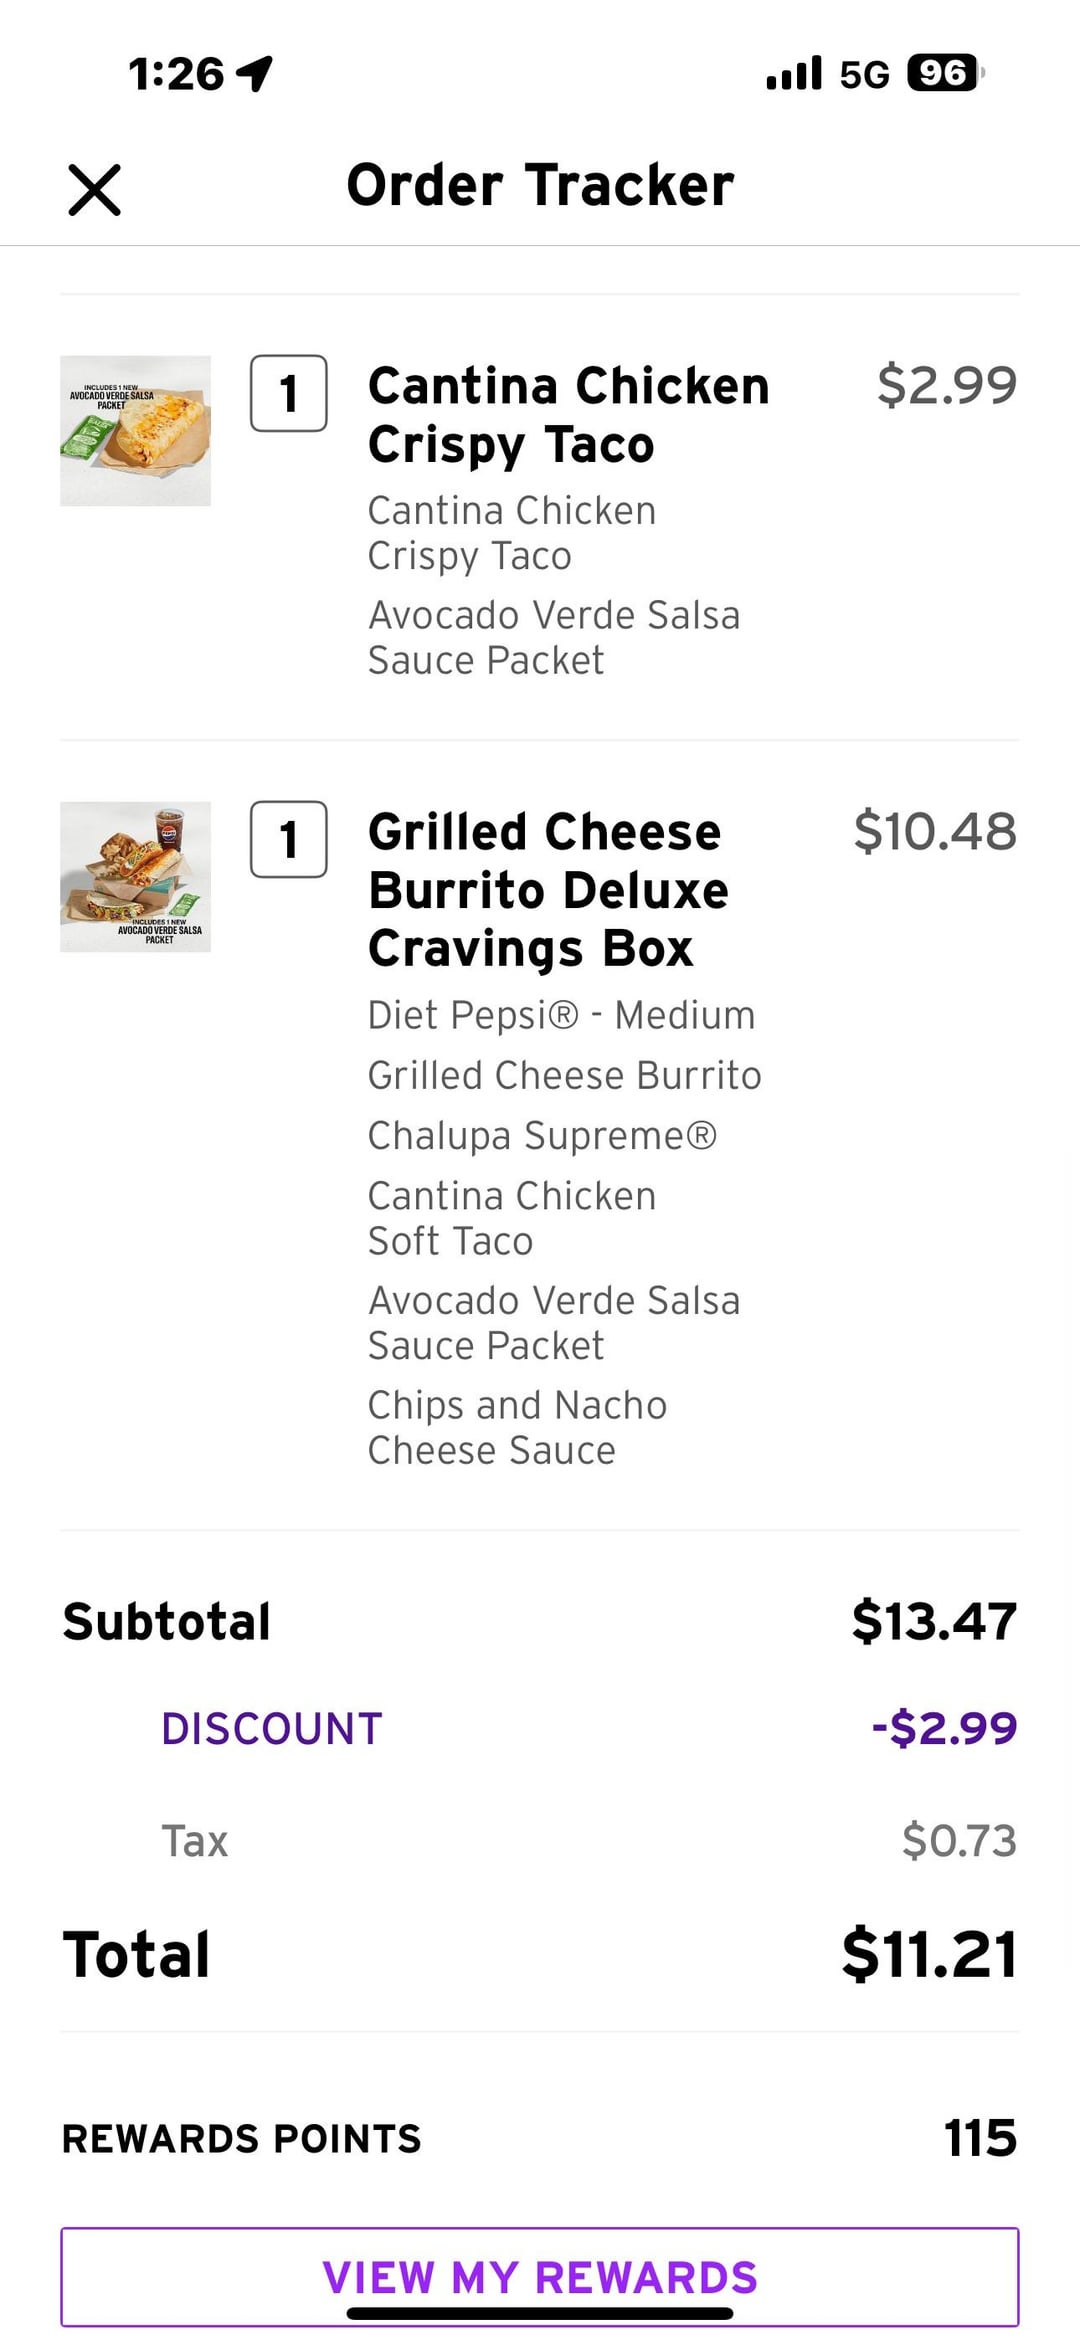Screen dimensions: 1080x2340
Task: Tap the Chips and Nacho Cheese Sauce item
Action: coord(517,1428)
